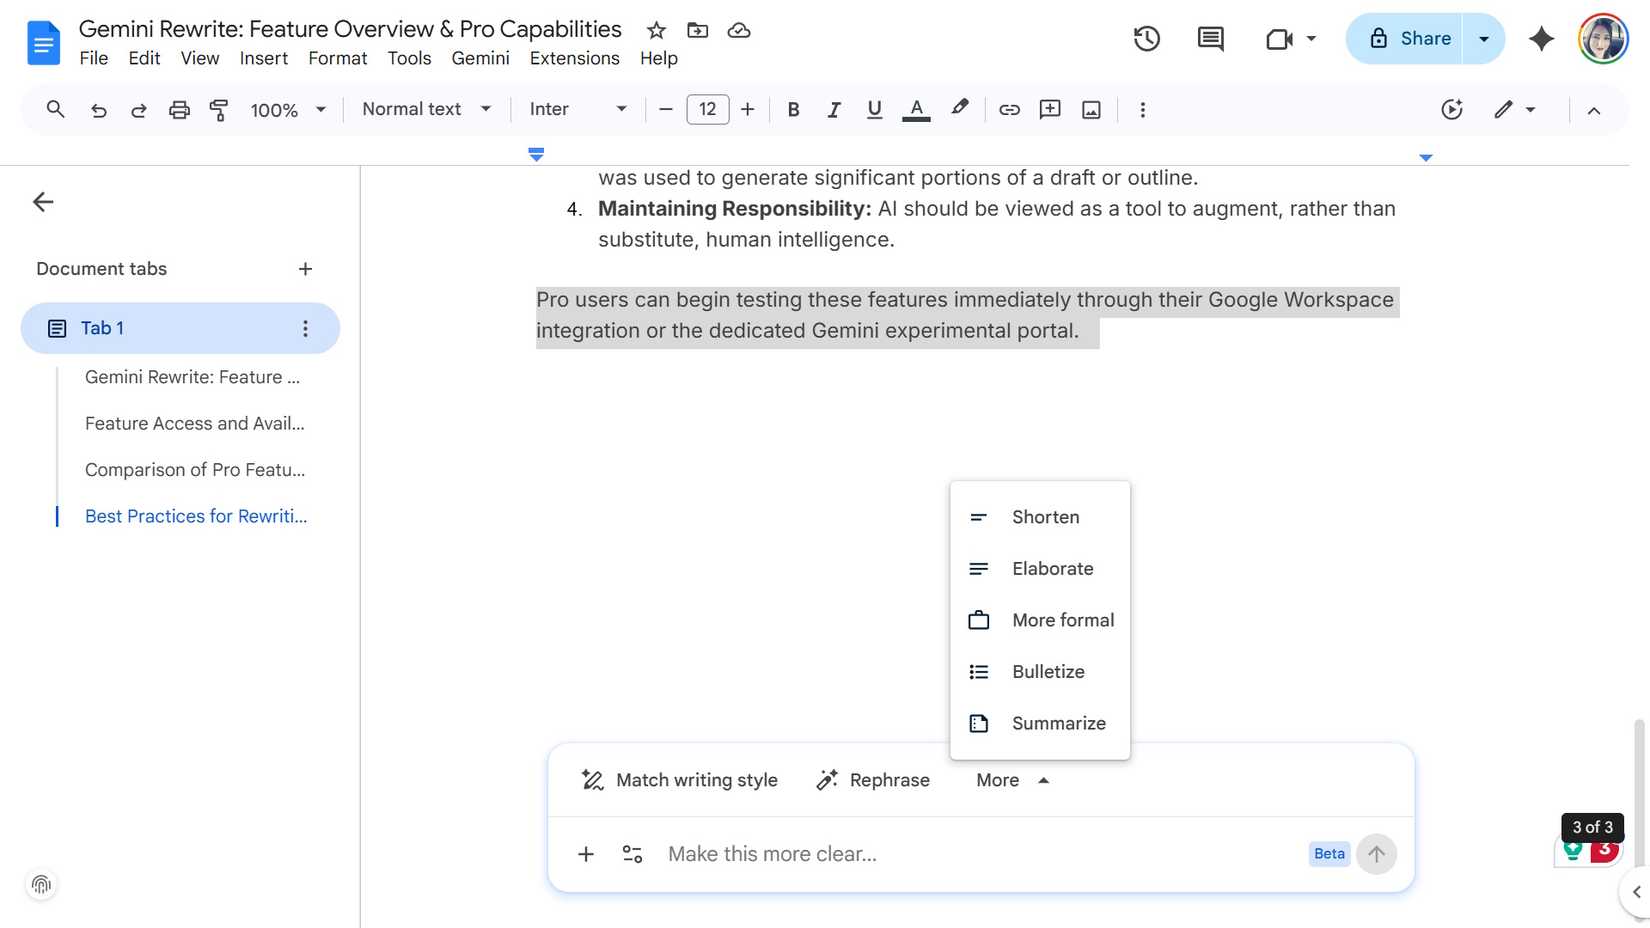1650x928 pixels.
Task: Open the zoom level dropdown
Action: (x=287, y=110)
